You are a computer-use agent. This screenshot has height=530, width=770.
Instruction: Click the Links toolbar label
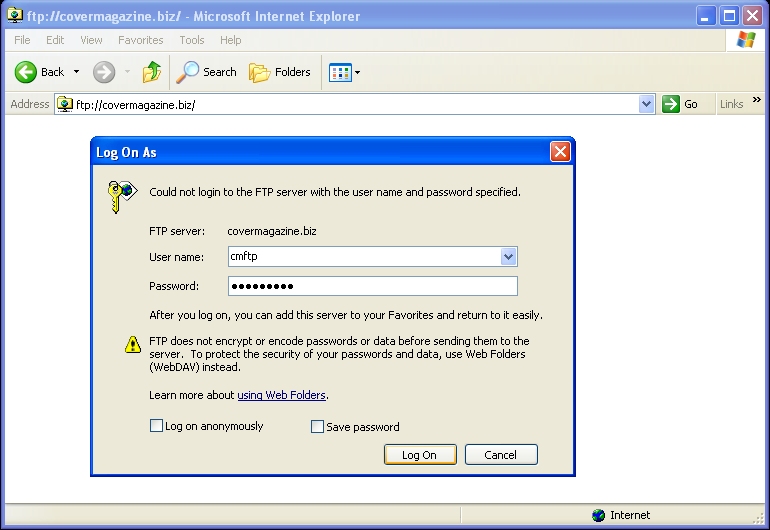point(731,104)
